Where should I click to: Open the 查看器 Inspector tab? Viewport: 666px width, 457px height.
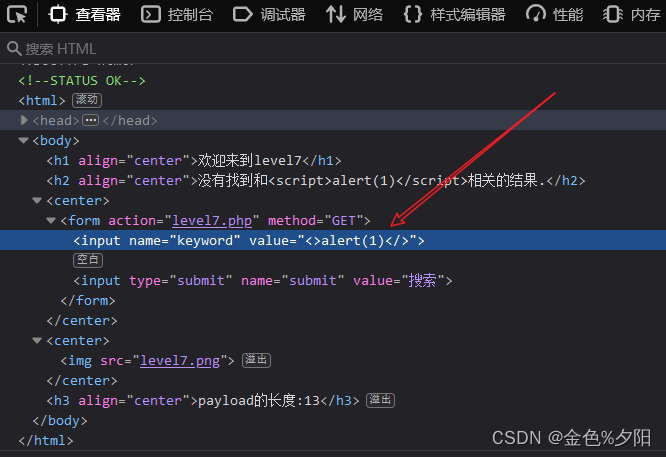point(85,14)
